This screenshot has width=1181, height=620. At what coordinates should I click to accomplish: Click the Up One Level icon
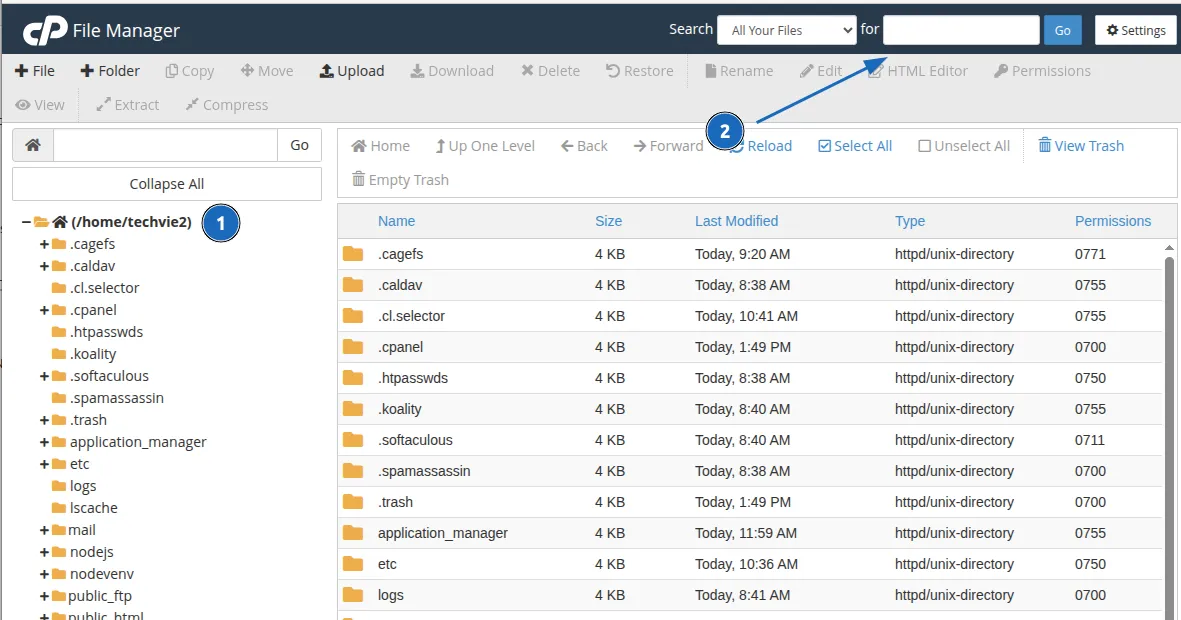(x=441, y=146)
